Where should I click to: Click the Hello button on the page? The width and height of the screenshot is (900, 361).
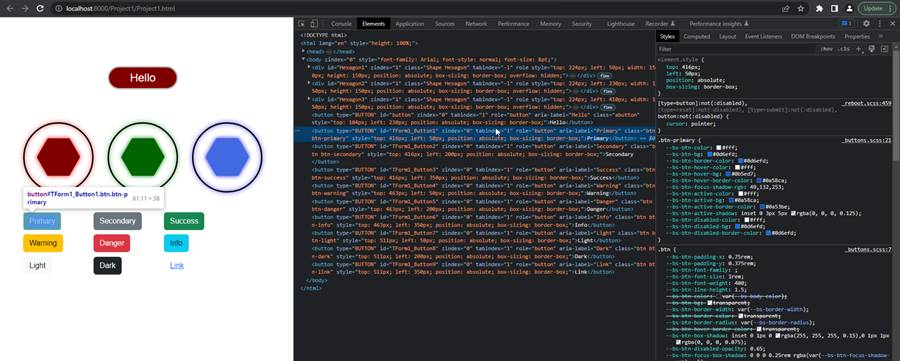pos(142,78)
